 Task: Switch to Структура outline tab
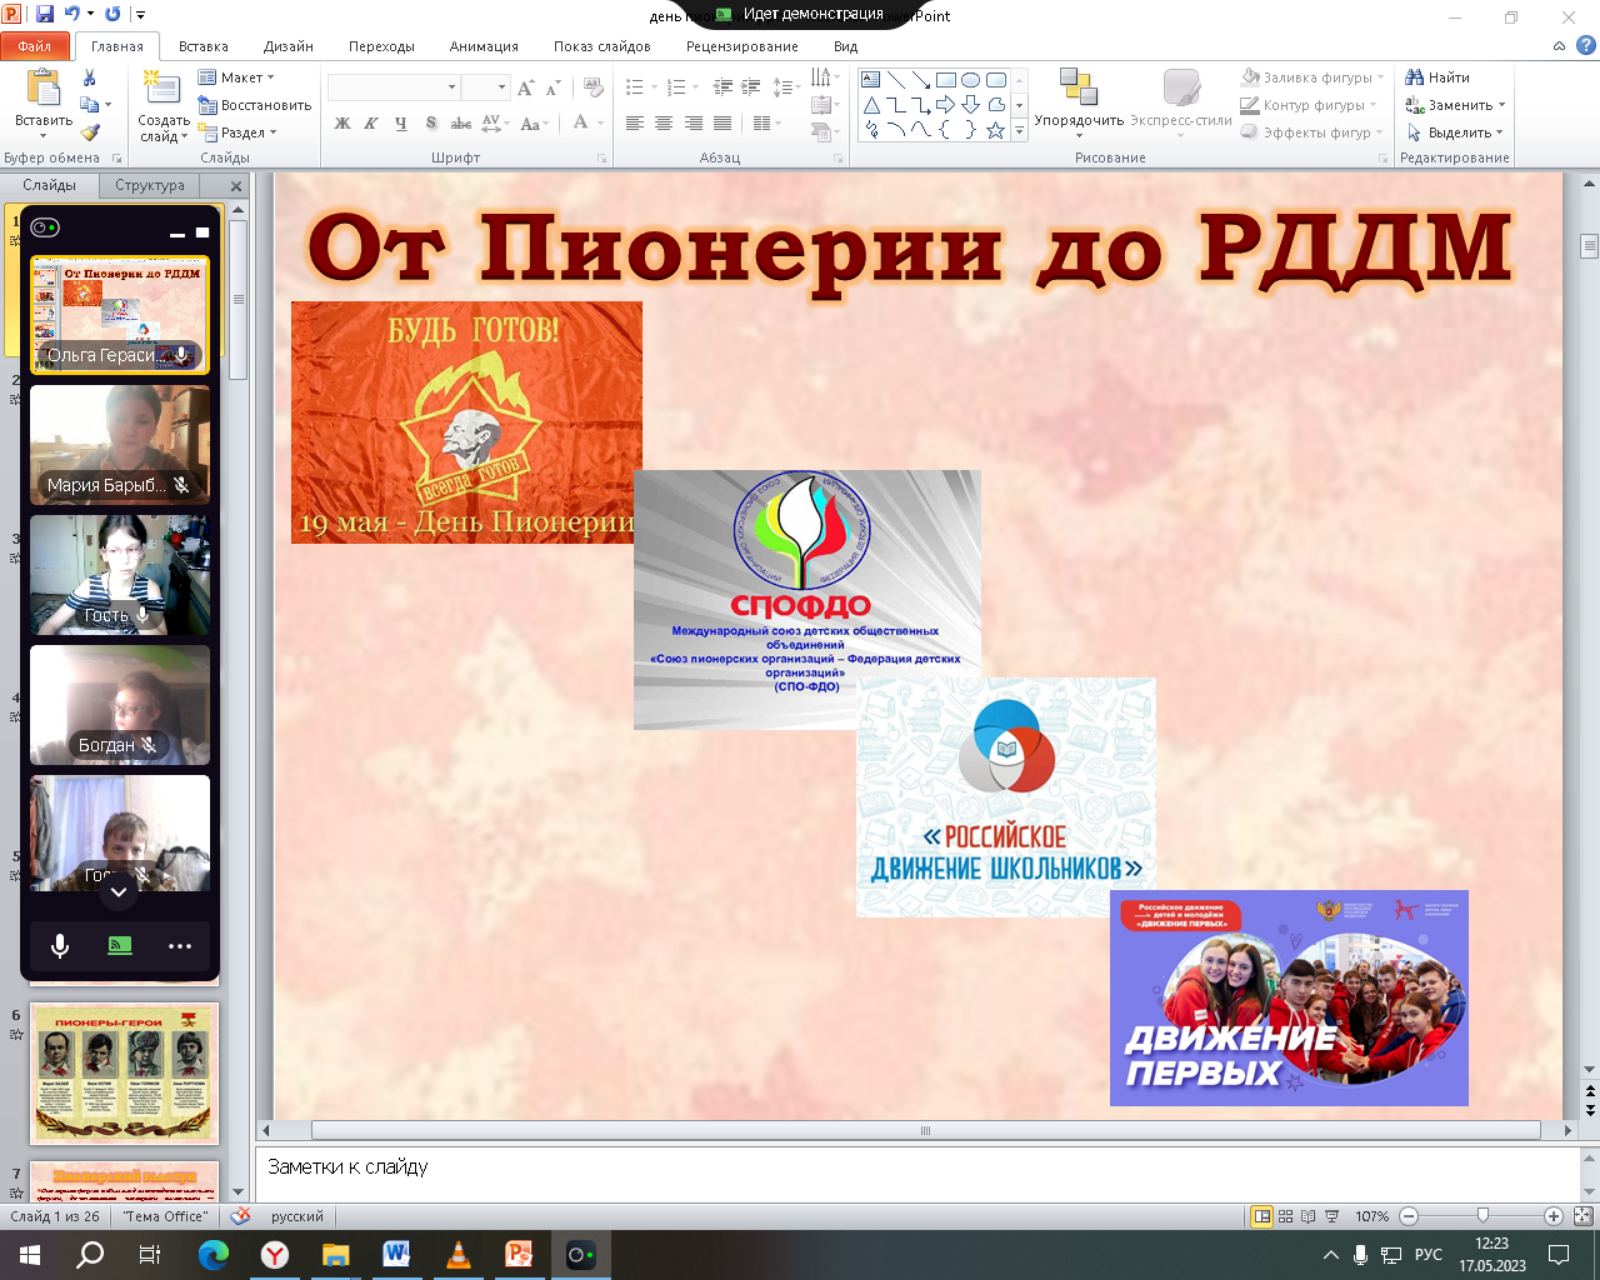click(x=149, y=185)
